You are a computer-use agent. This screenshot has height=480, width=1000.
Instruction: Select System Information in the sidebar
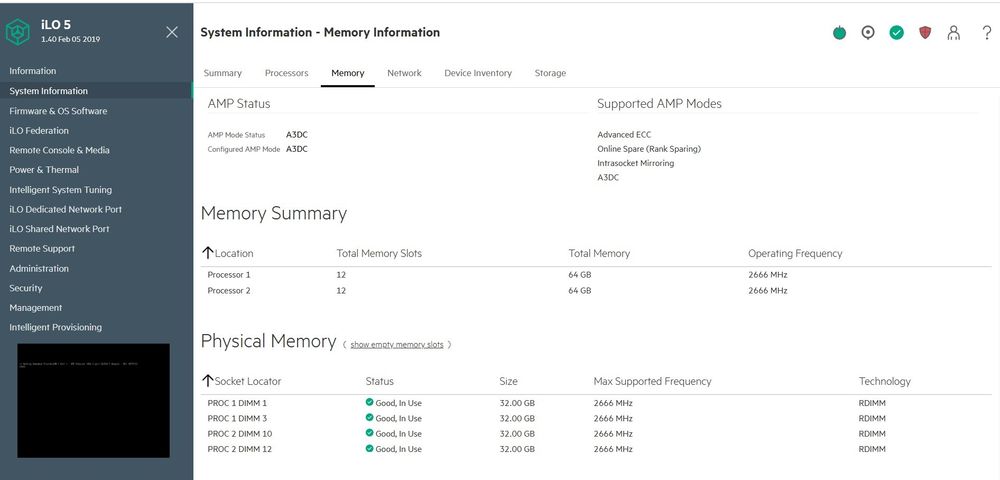tap(96, 91)
